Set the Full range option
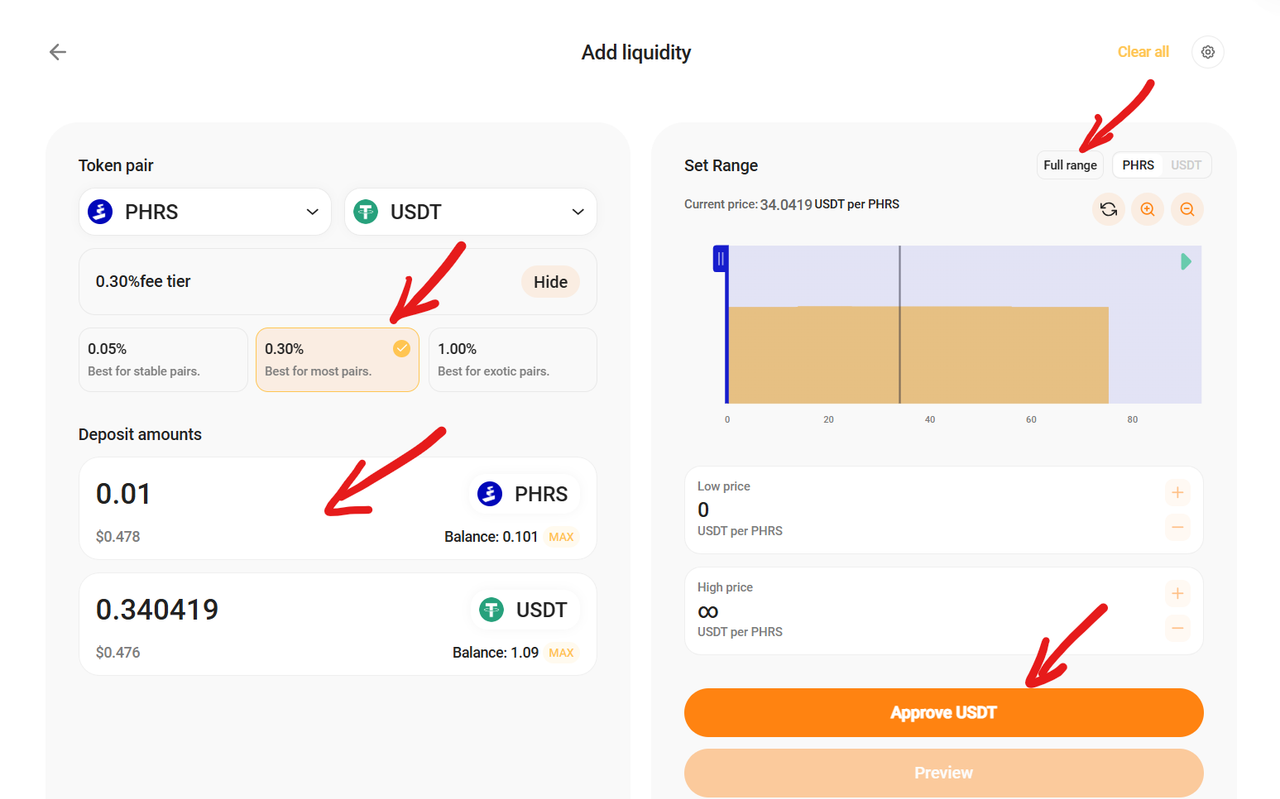The height and width of the screenshot is (799, 1280). (1070, 165)
